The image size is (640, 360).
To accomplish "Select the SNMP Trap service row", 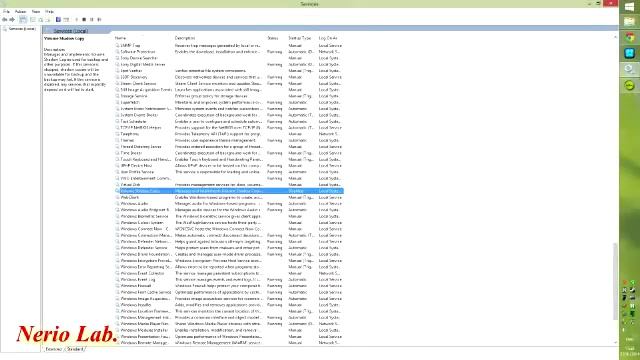I will [x=229, y=46].
